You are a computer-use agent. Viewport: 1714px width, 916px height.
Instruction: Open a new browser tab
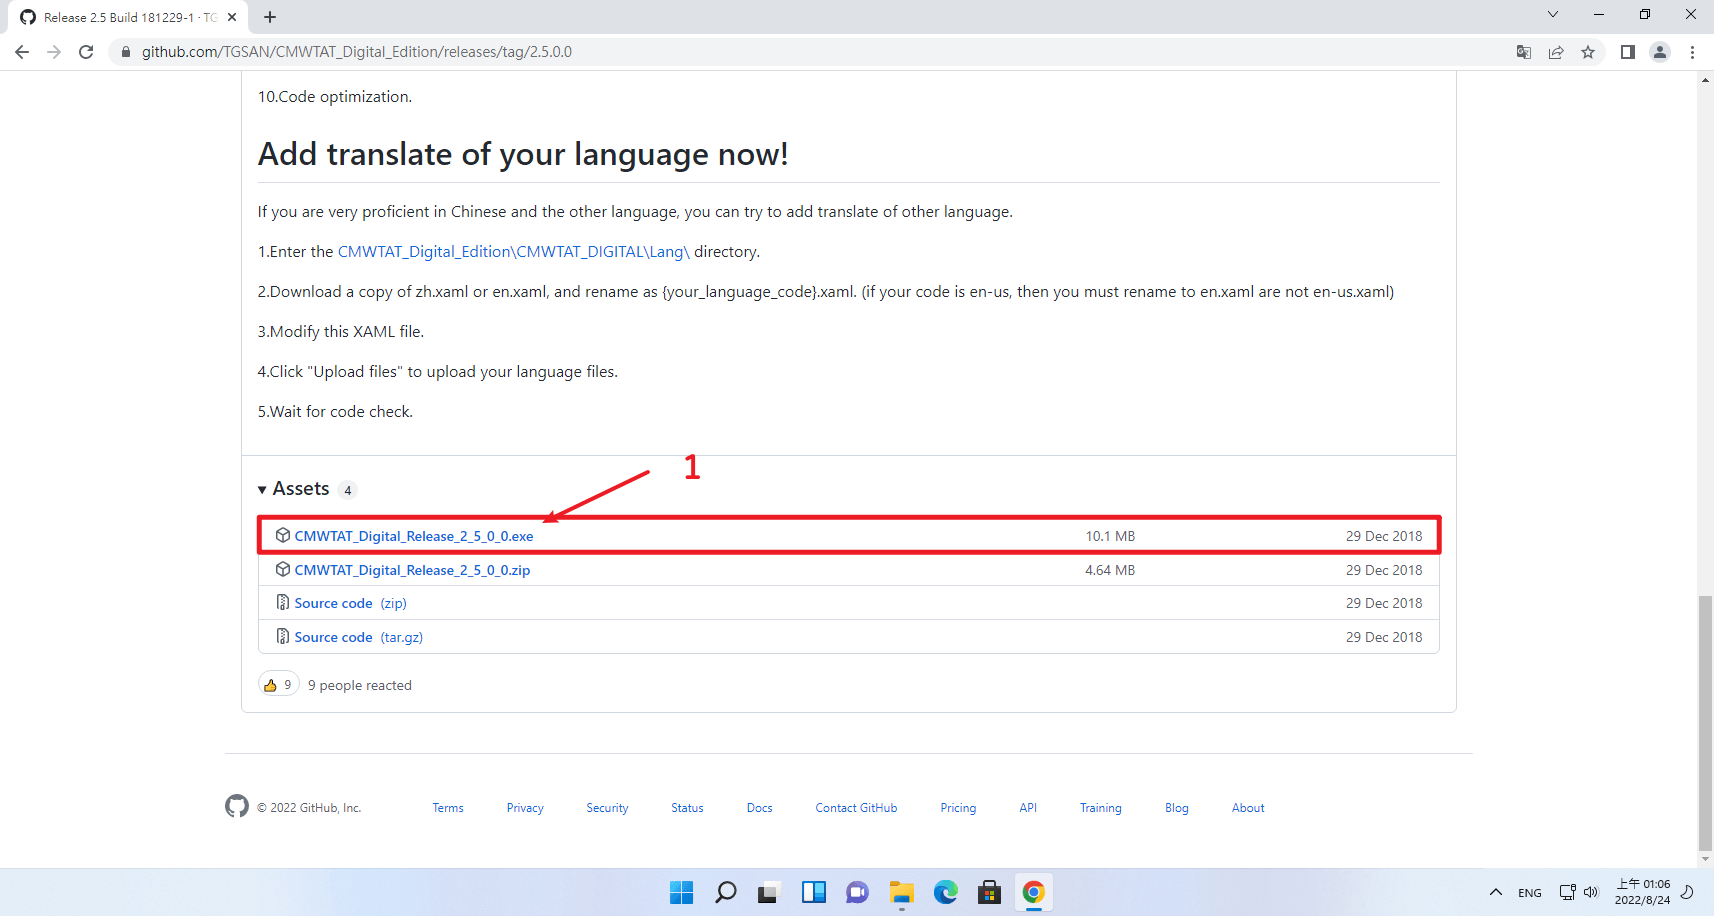270,17
